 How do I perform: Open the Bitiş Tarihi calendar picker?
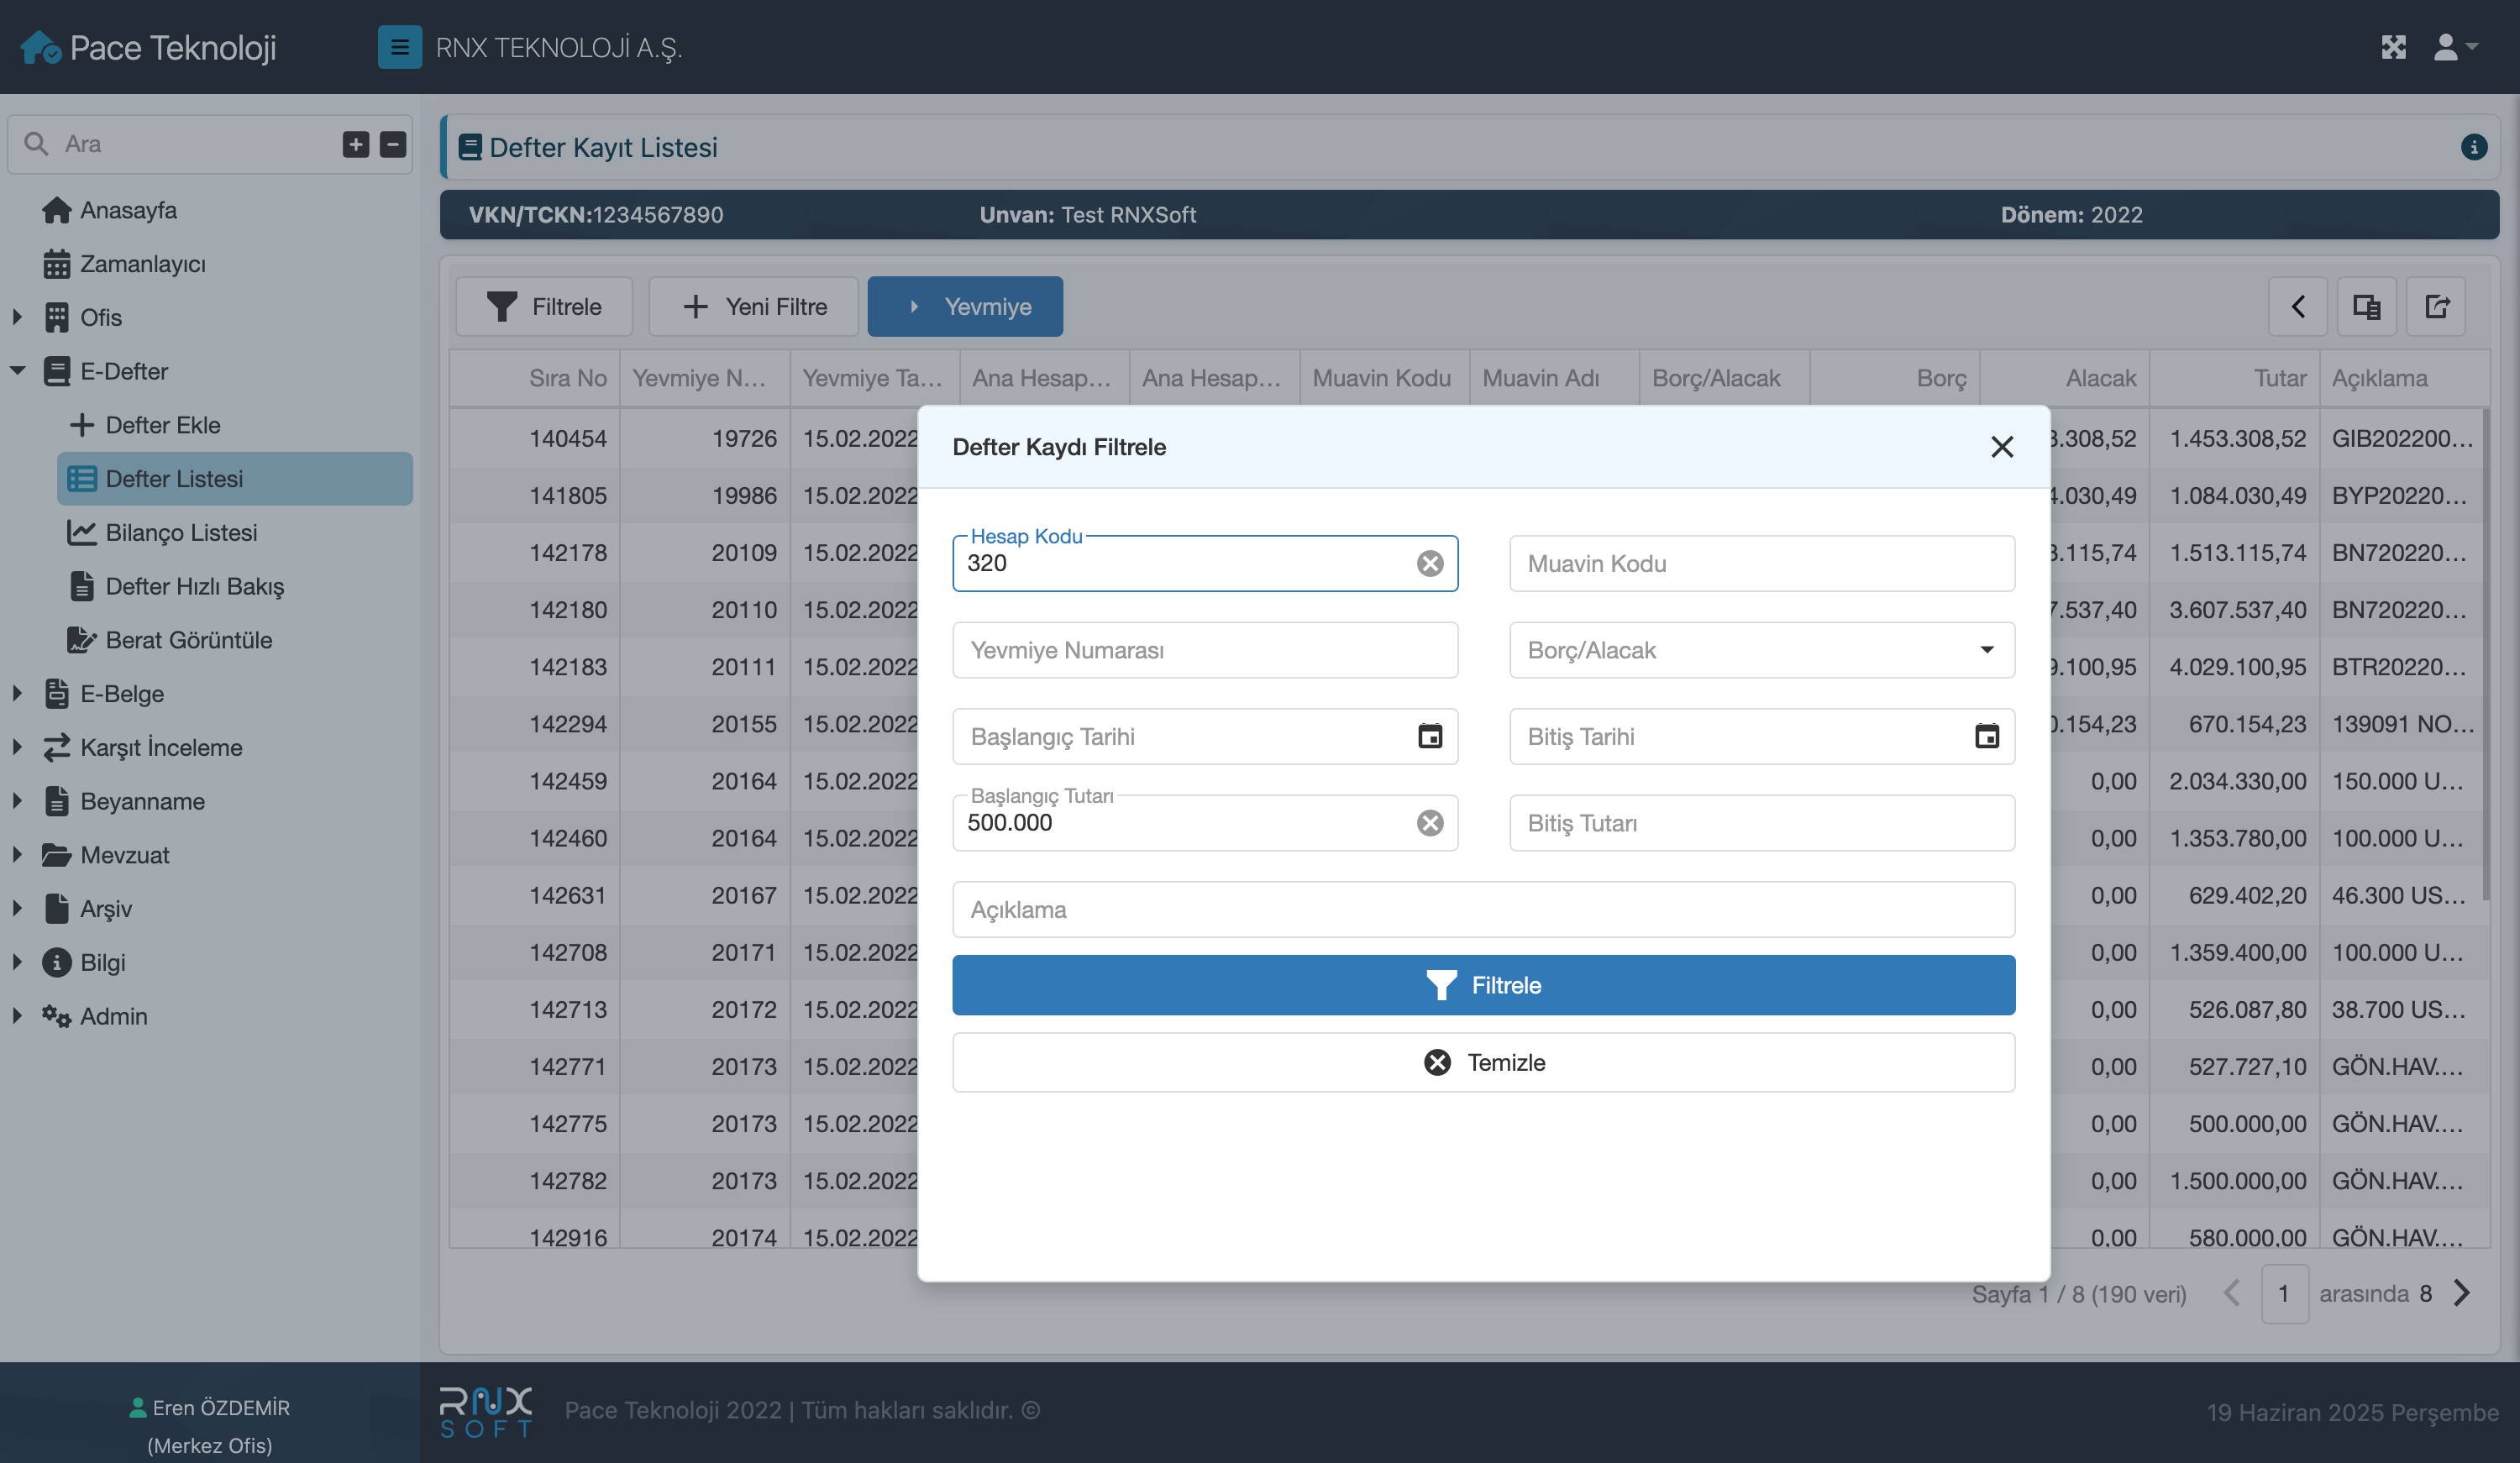tap(1986, 736)
